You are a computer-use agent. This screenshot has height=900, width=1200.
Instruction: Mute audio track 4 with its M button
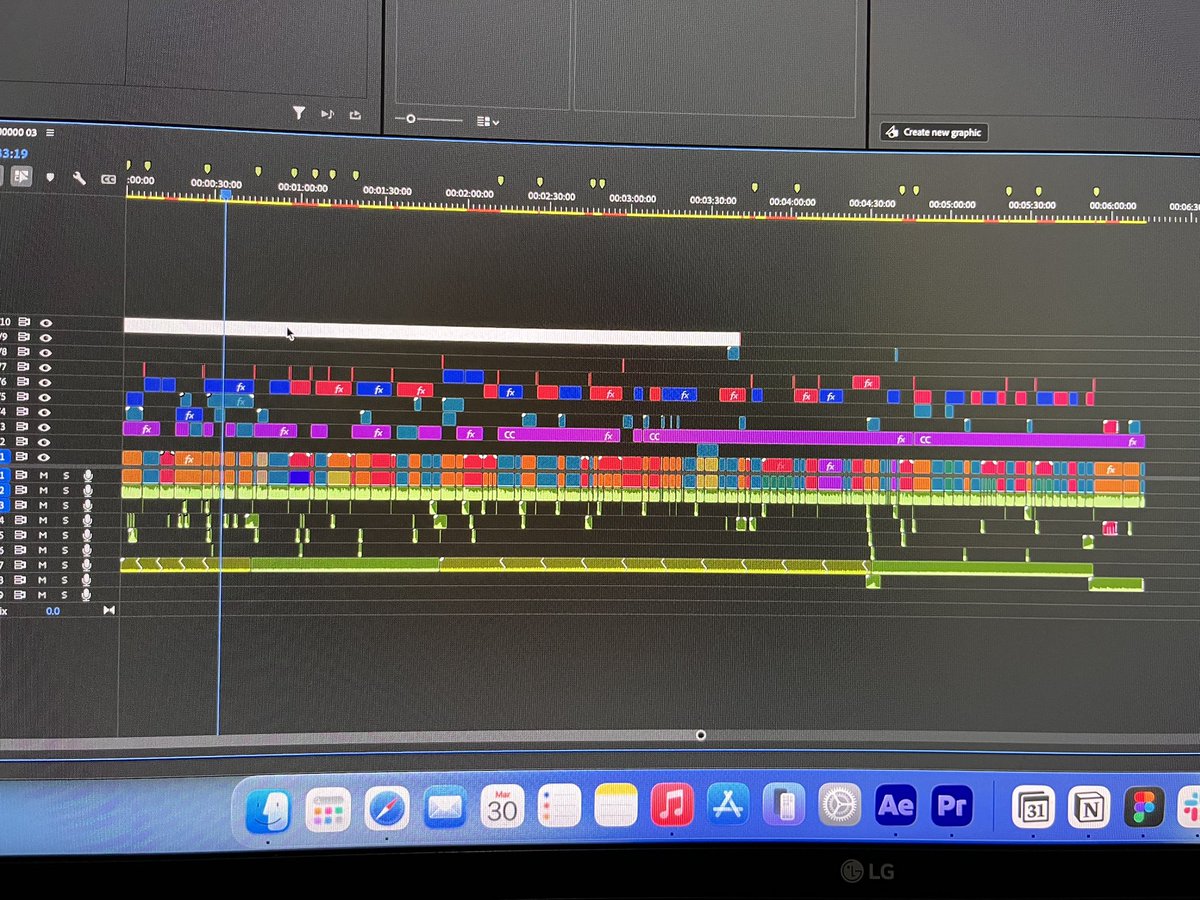coord(44,520)
